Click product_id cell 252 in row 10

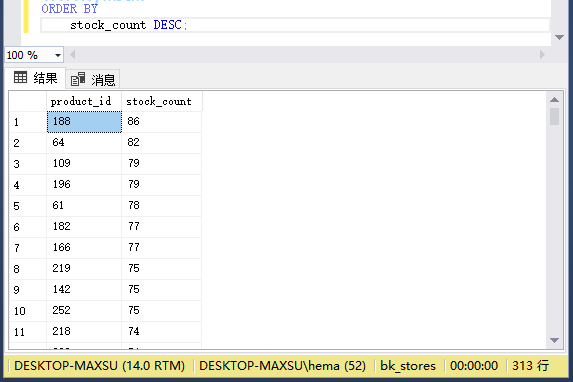point(84,311)
